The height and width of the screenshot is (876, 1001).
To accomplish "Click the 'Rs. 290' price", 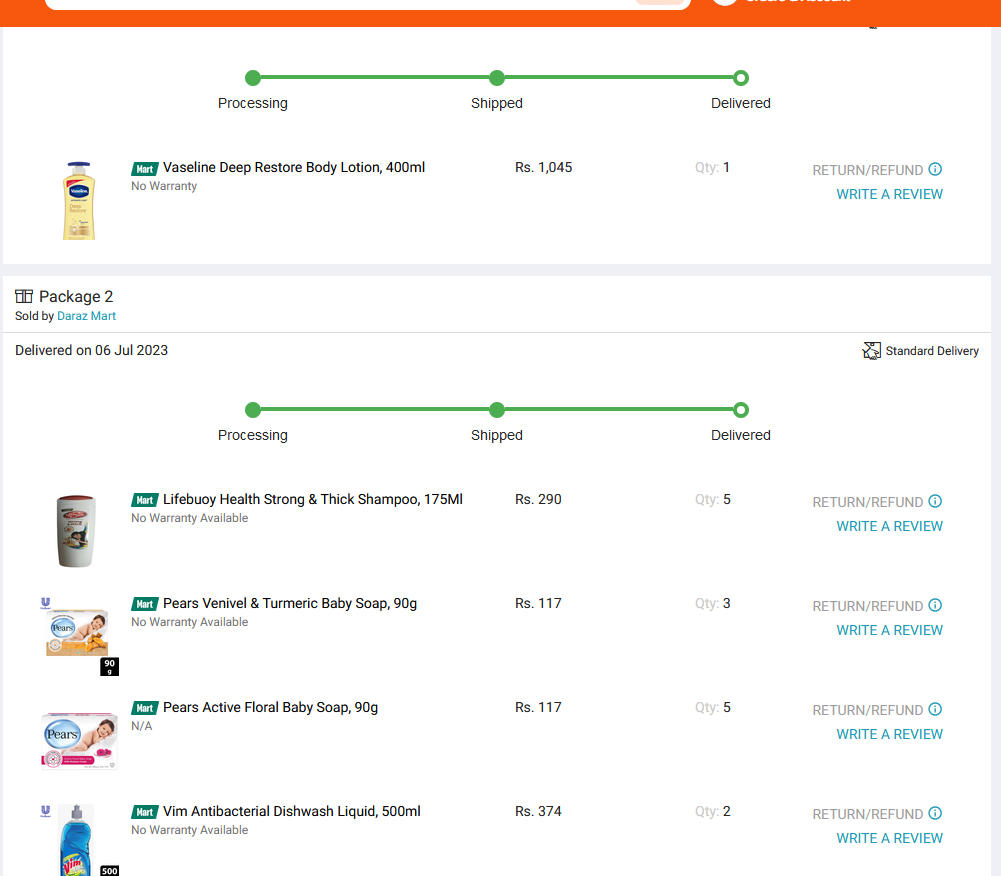I will pyautogui.click(x=538, y=499).
